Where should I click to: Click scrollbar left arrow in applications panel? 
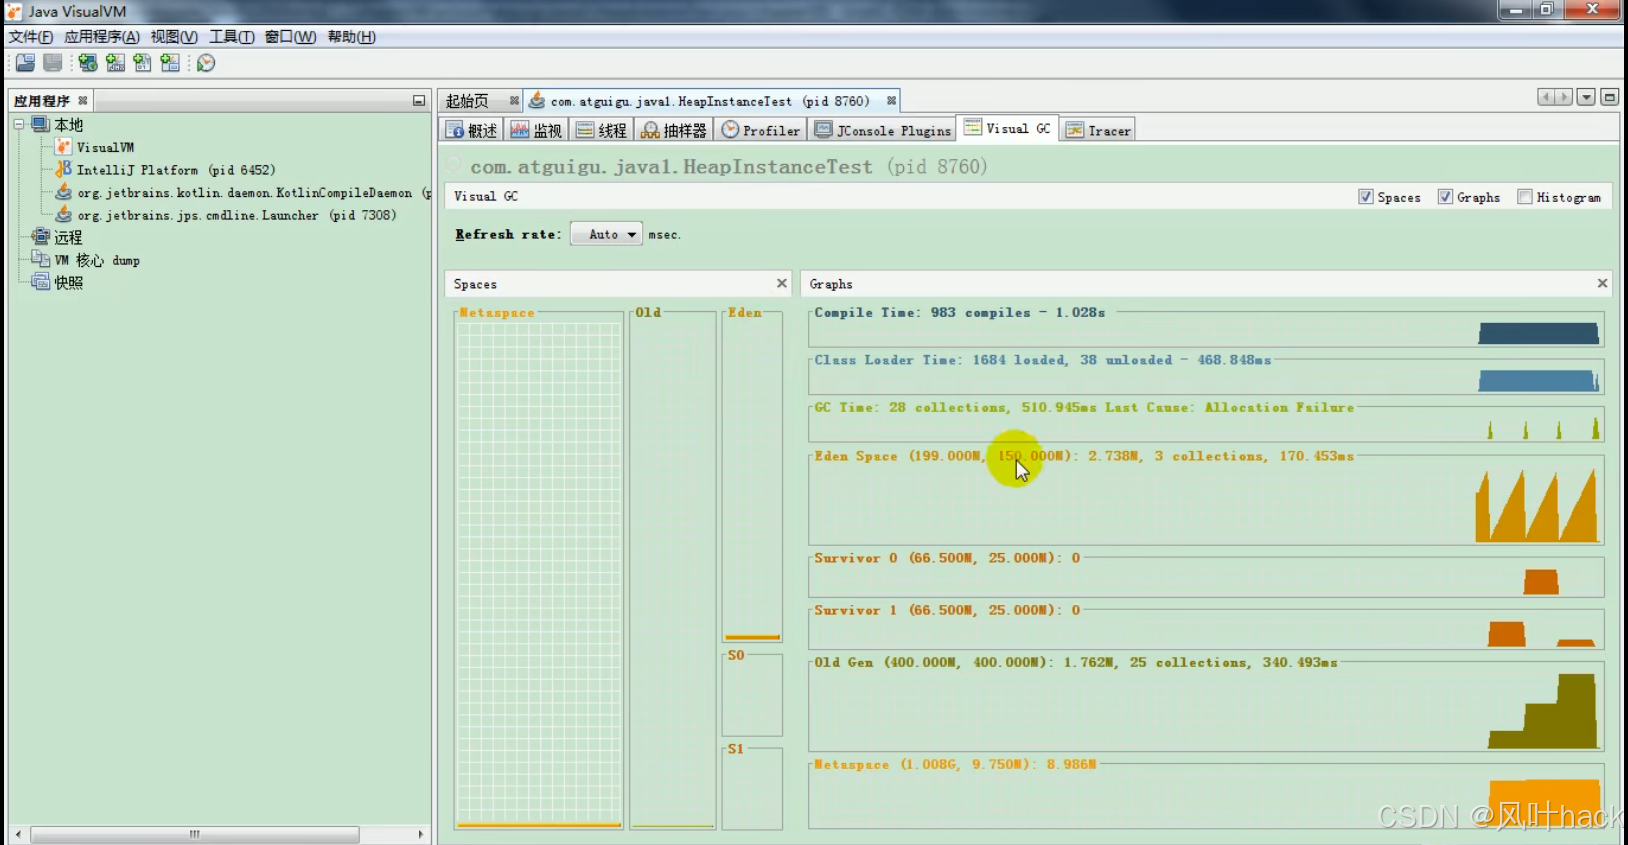tap(18, 834)
